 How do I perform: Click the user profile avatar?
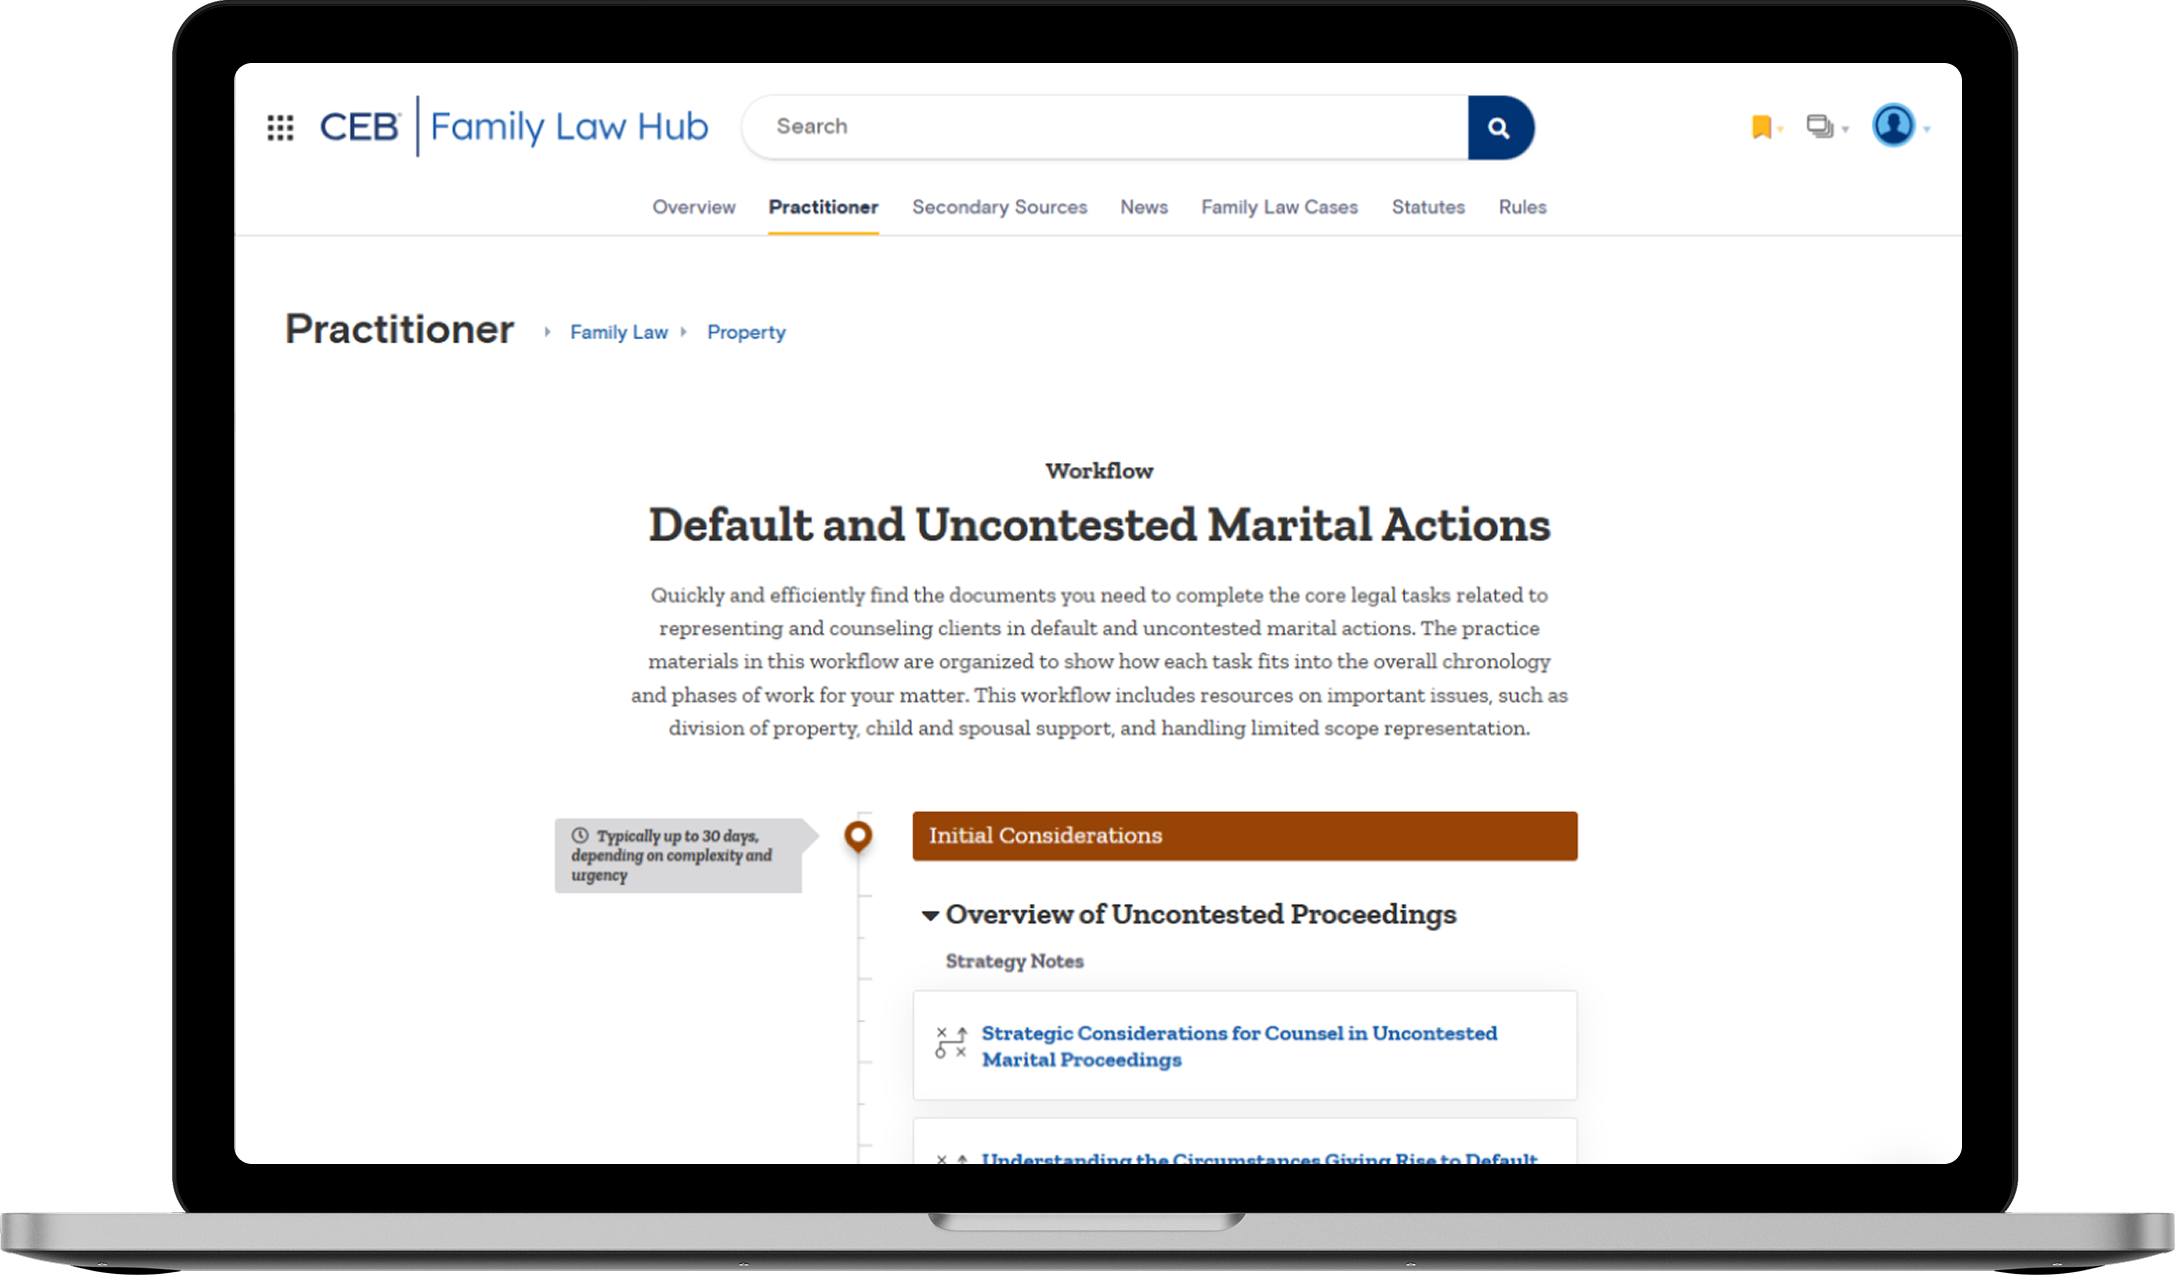(x=1892, y=126)
